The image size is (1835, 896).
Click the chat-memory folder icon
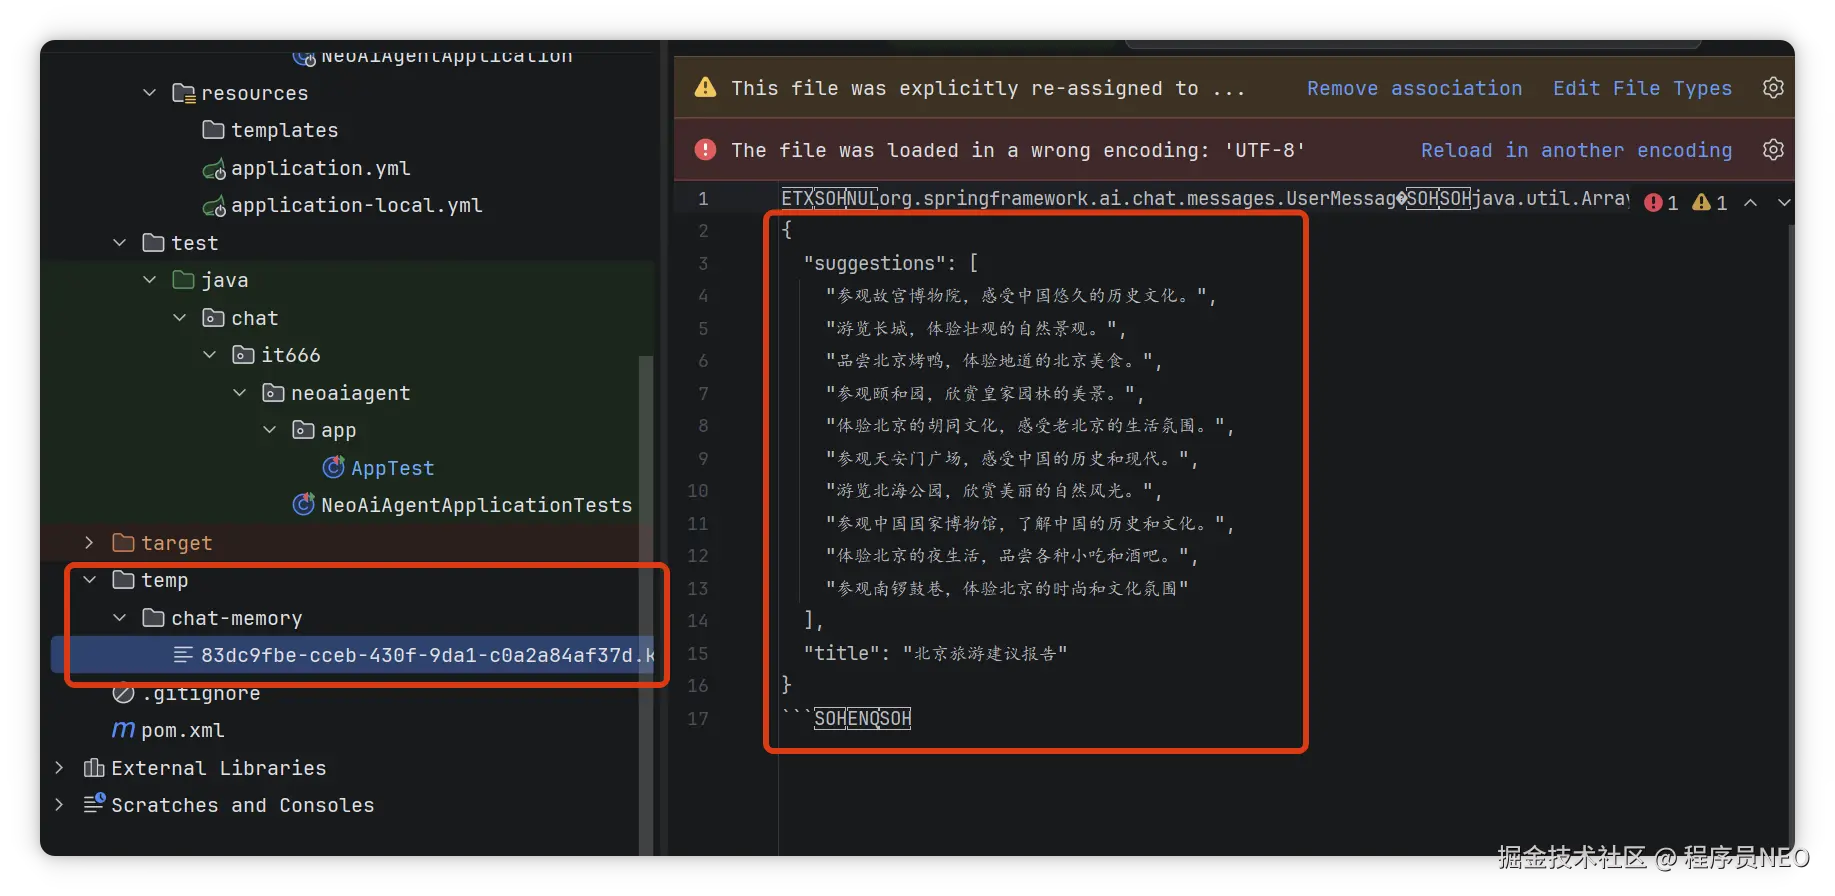pos(153,618)
